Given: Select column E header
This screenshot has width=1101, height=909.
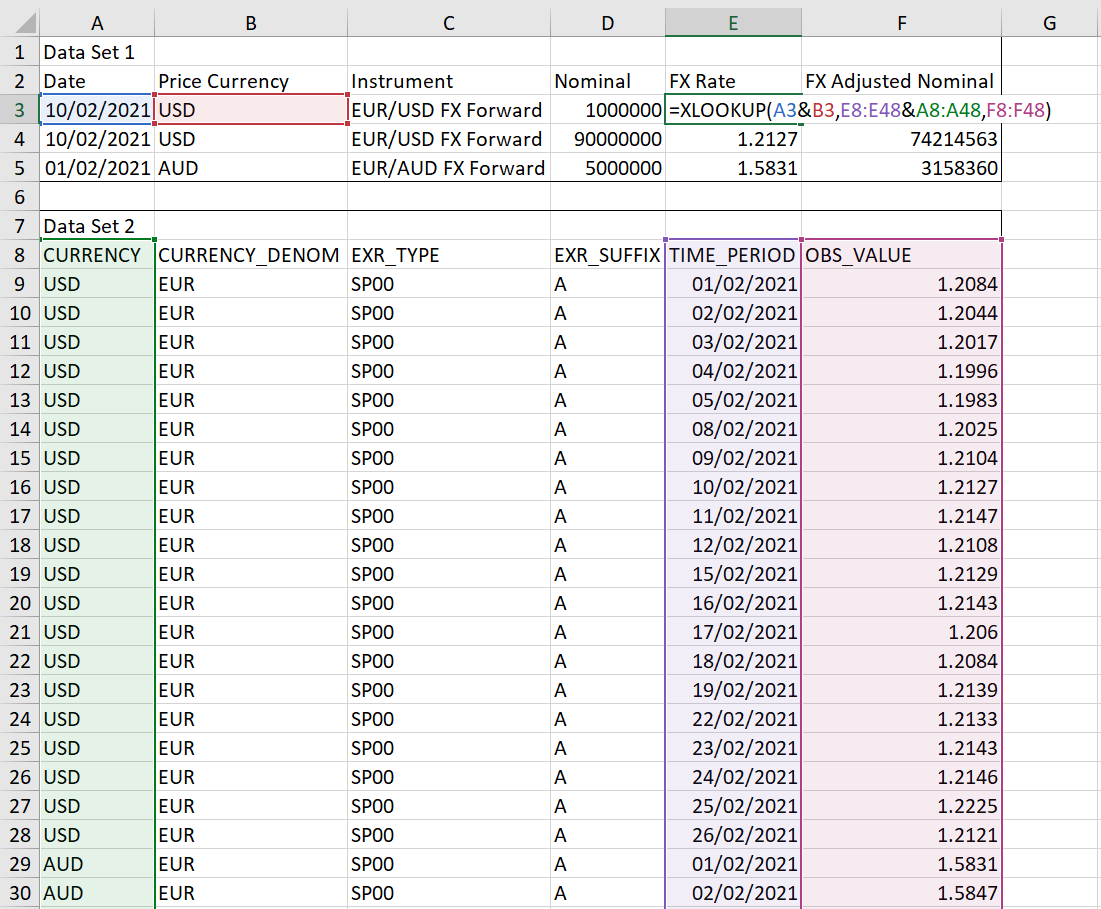Looking at the screenshot, I should pos(733,22).
